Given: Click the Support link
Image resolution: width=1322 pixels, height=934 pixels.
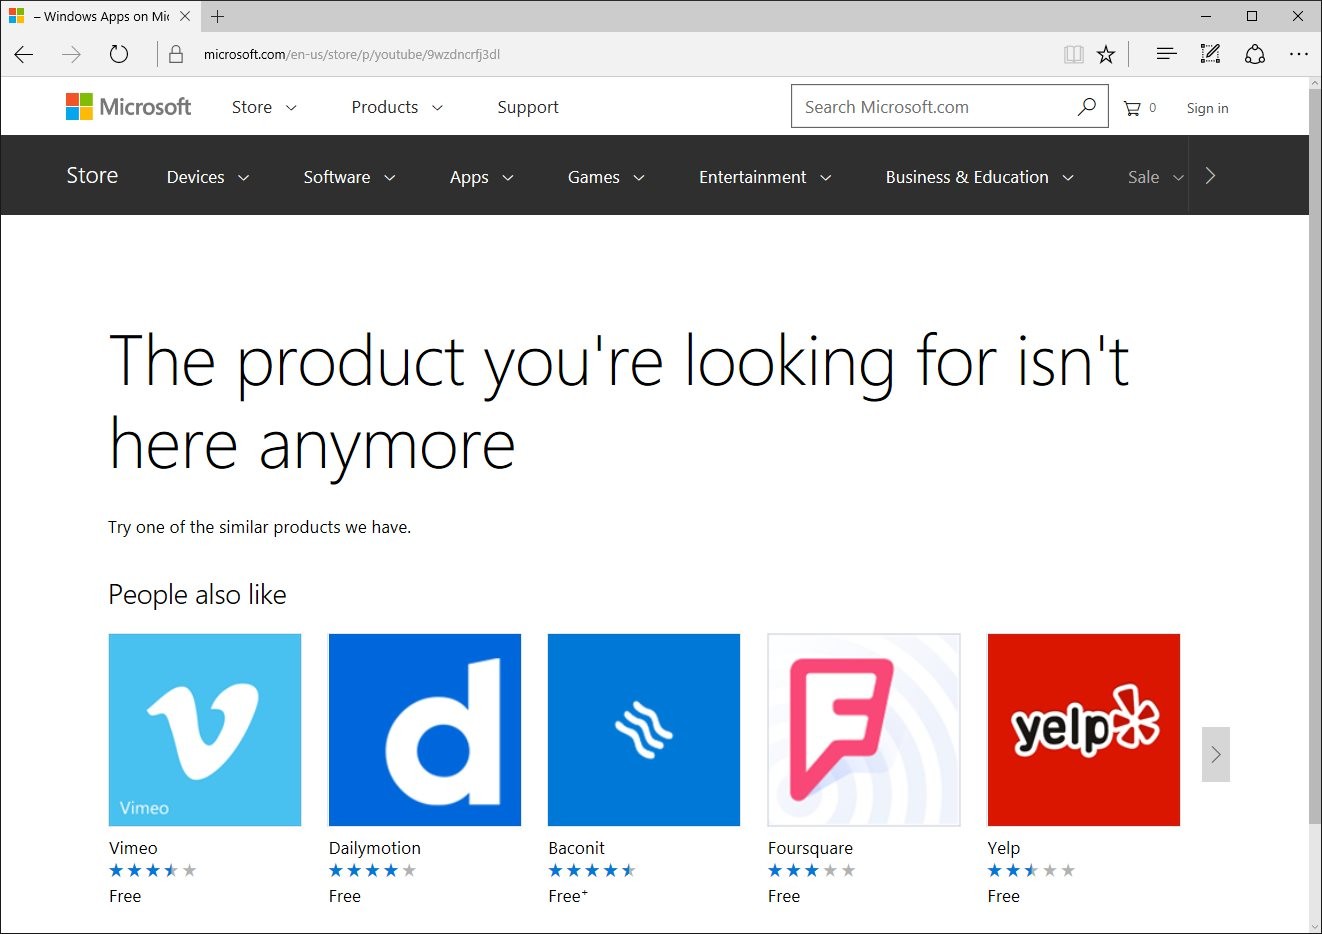Looking at the screenshot, I should [528, 107].
